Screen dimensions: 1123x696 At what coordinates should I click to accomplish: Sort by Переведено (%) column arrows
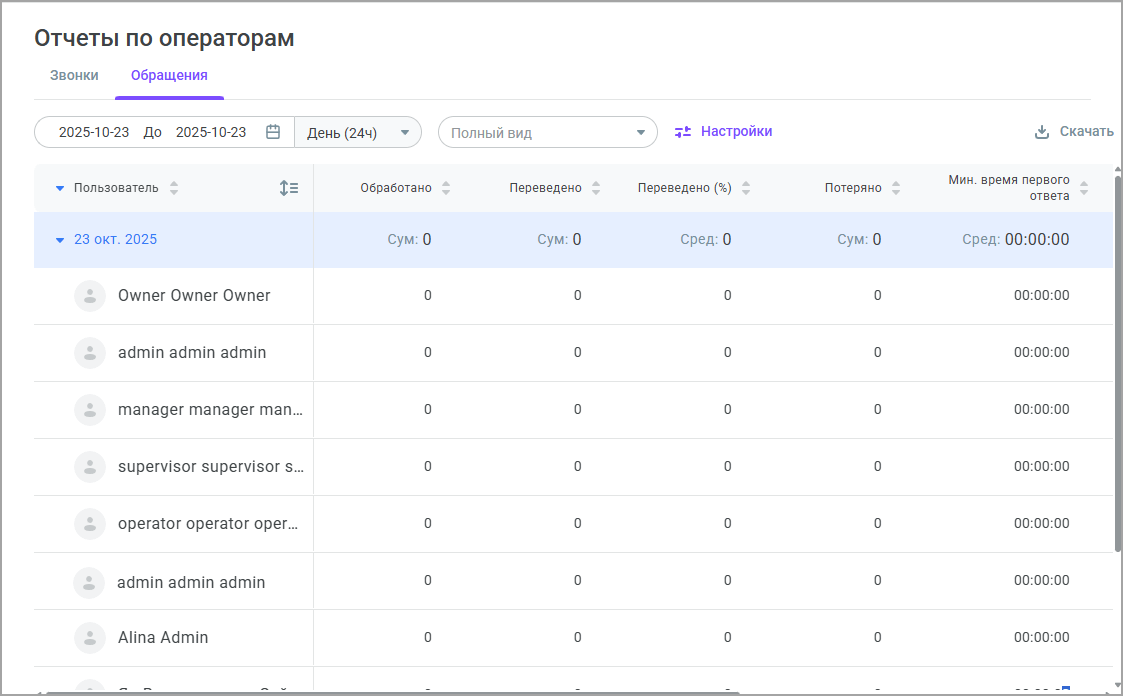(x=746, y=188)
